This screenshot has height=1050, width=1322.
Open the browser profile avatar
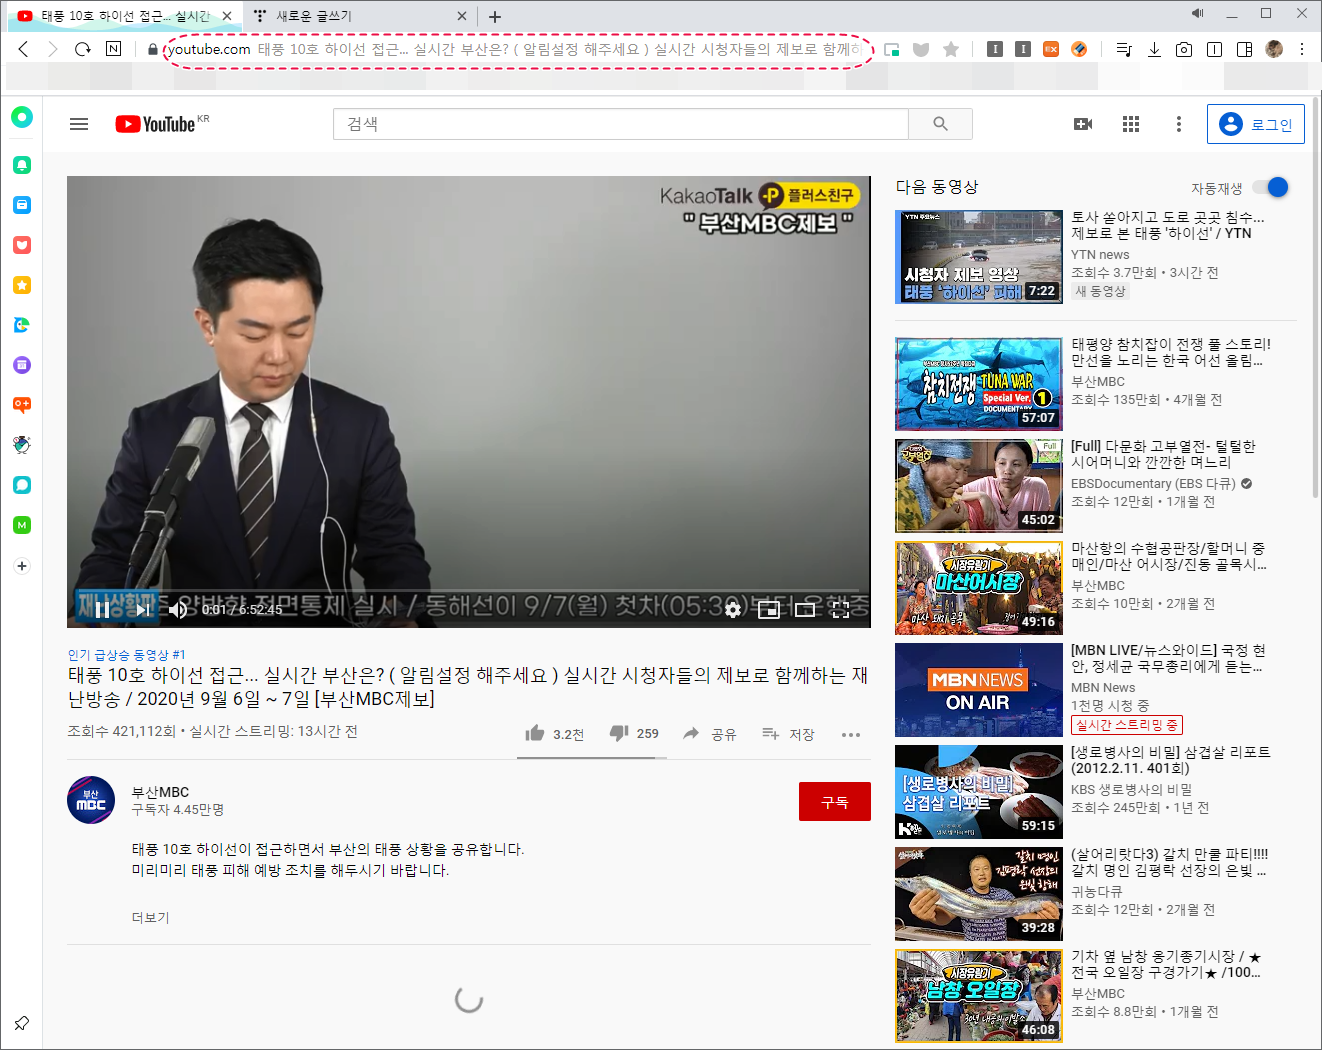point(1274,49)
